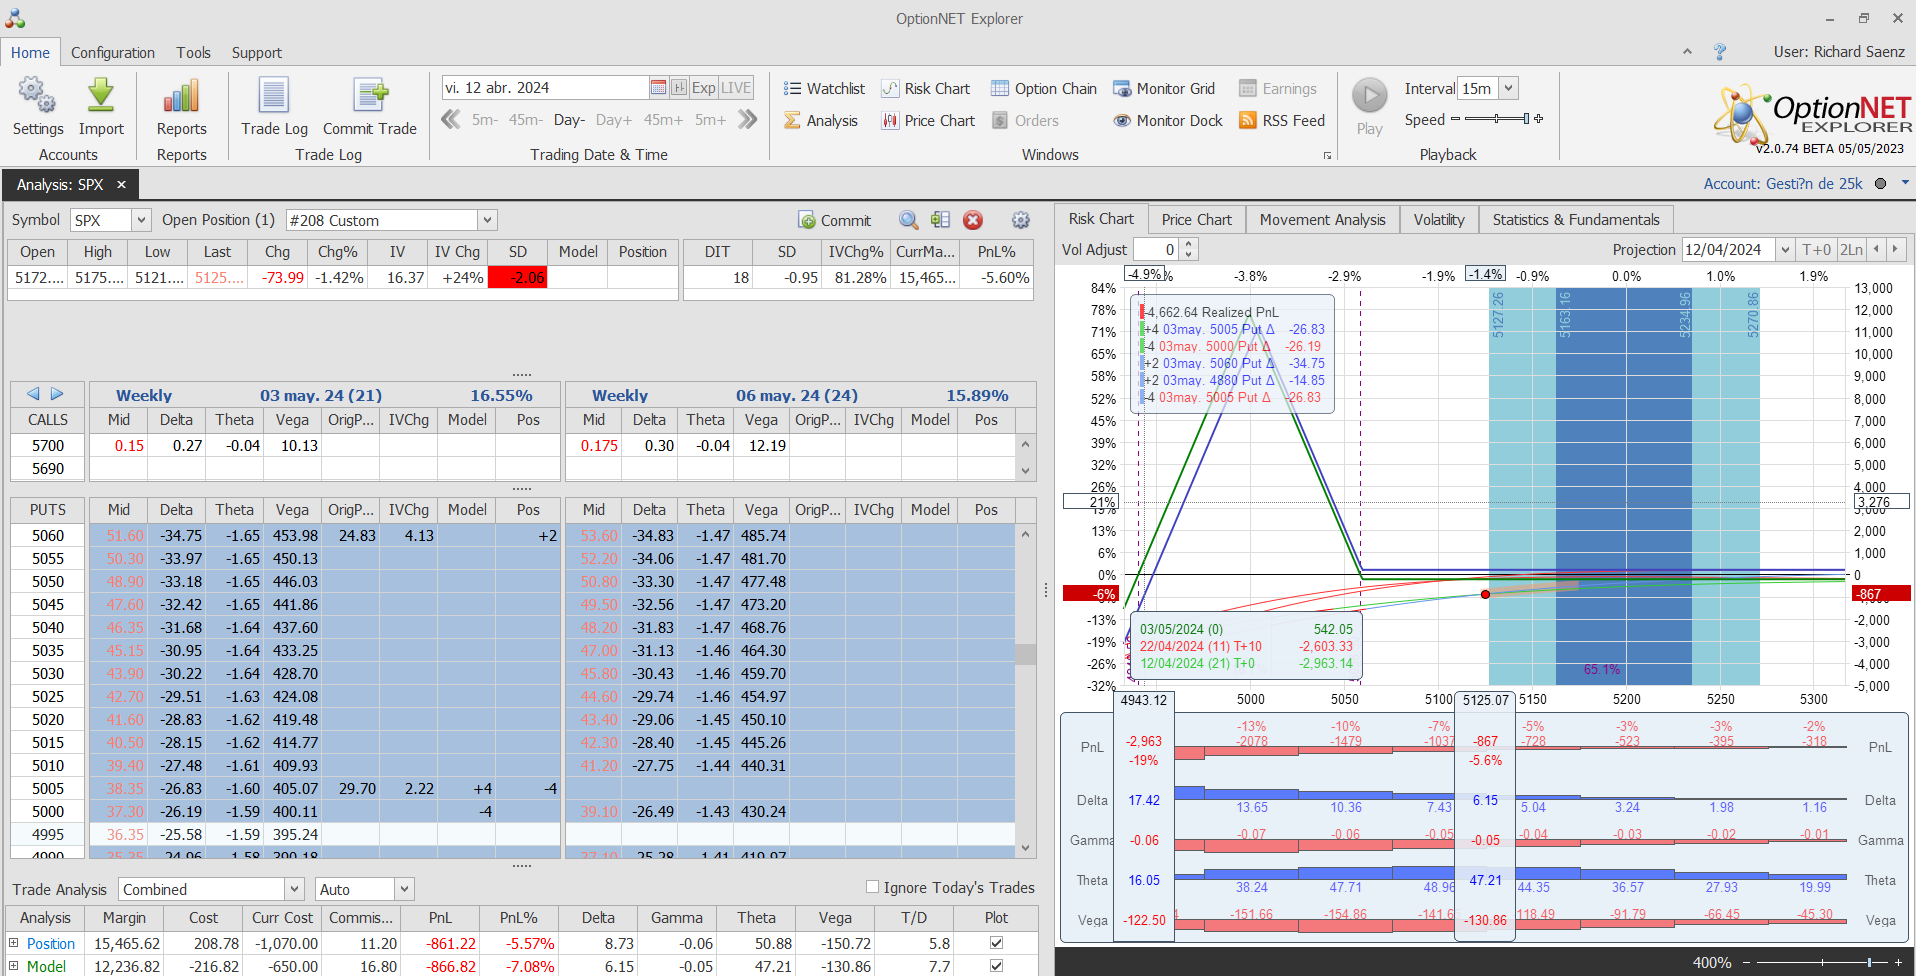Screen dimensions: 1916x976
Task: Open the Configuration ribbon tab
Action: point(113,52)
